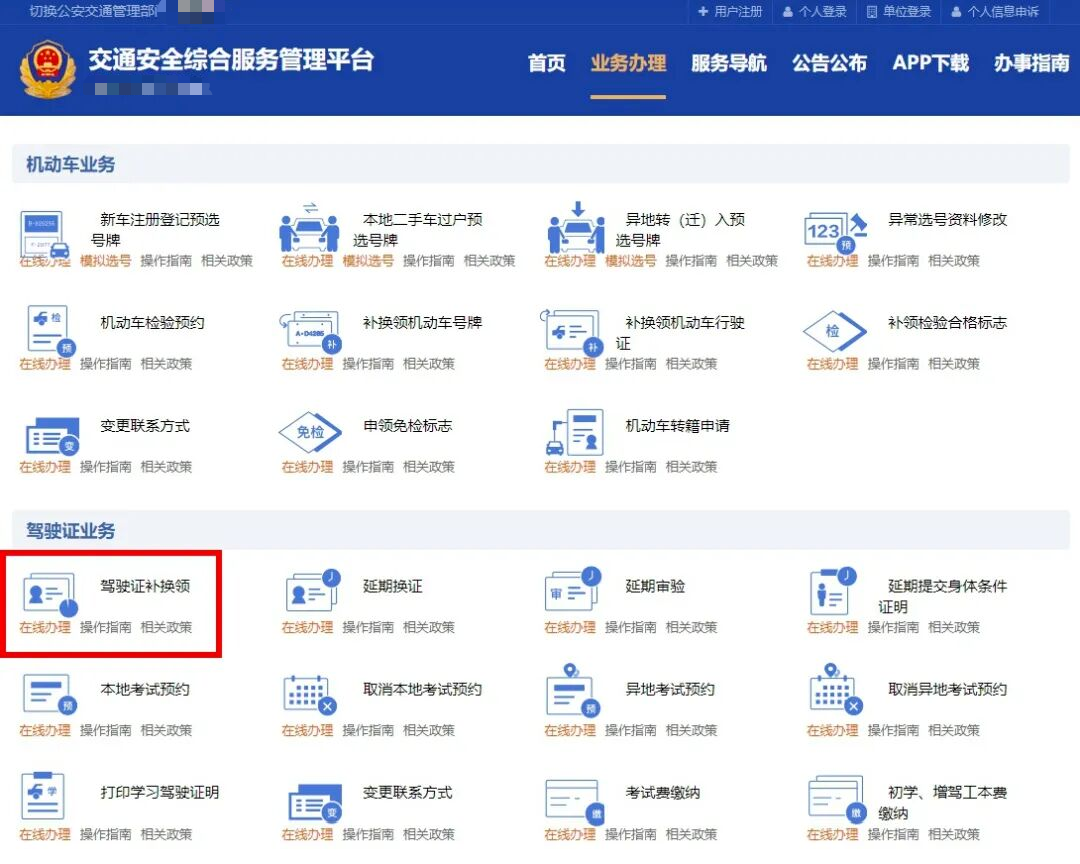This screenshot has width=1080, height=864.
Task: Click 在线办理 under 补换领机动车号牌
Action: pos(307,364)
